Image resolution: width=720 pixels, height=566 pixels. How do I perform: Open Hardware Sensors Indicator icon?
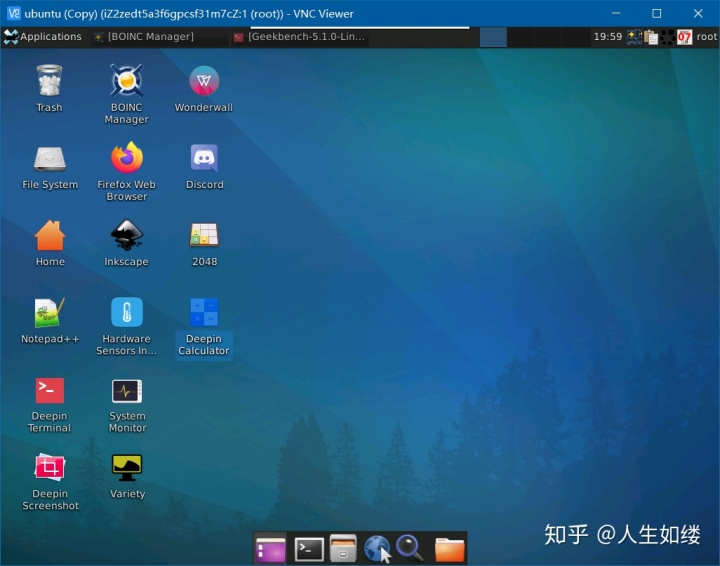[x=127, y=312]
